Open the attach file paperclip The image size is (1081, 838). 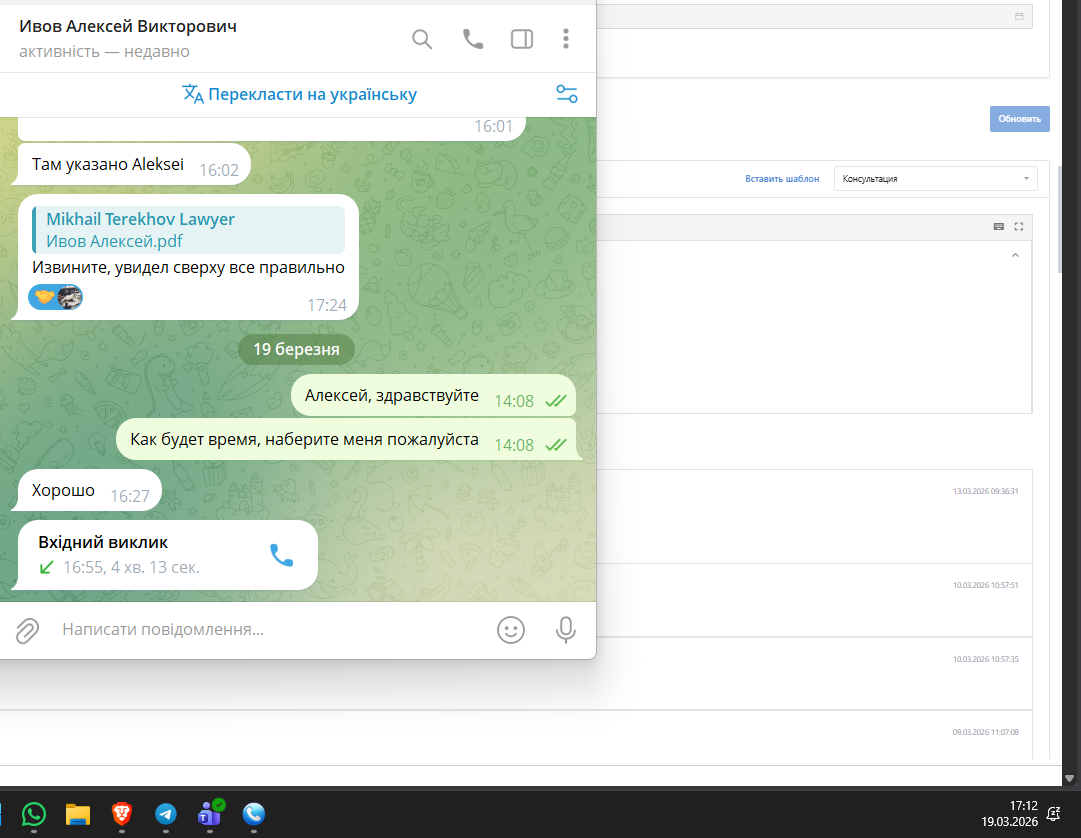[28, 630]
